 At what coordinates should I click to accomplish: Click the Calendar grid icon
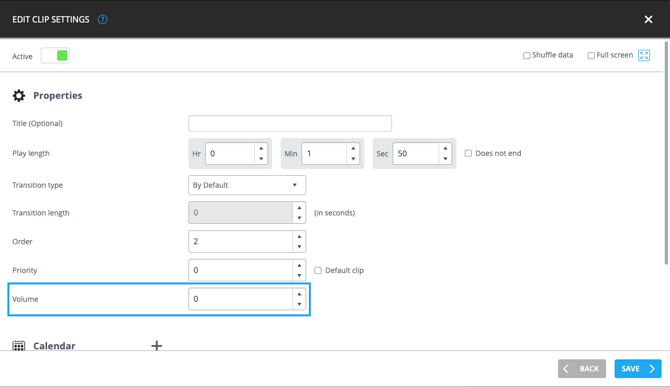[x=19, y=346]
